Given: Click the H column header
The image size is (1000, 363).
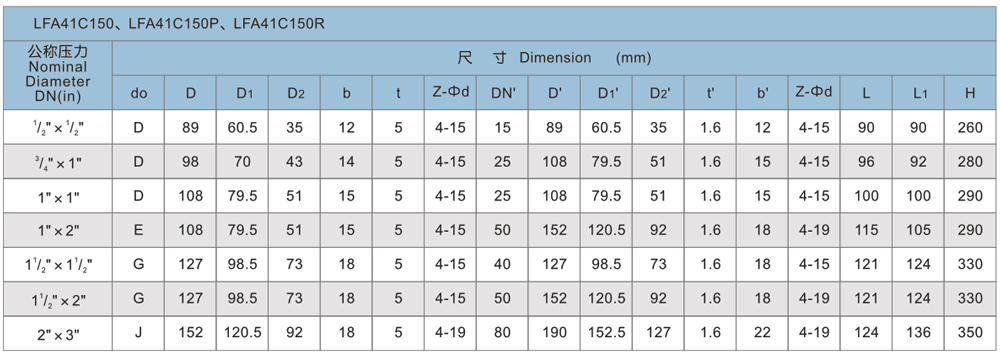Looking at the screenshot, I should click(x=971, y=93).
